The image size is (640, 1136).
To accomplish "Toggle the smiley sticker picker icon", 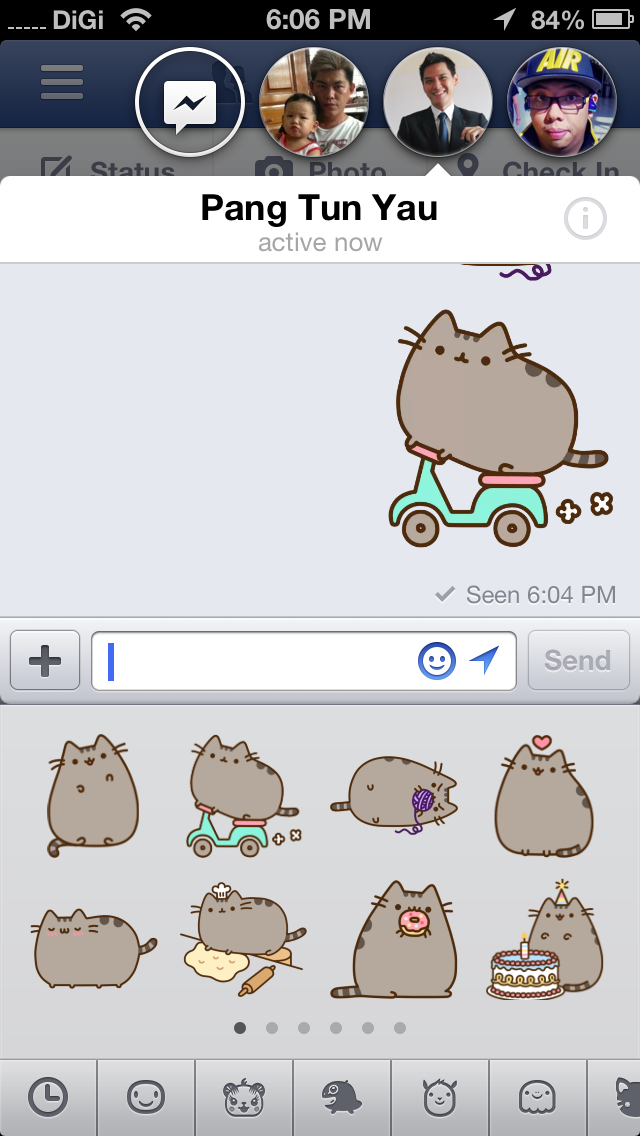I will coord(437,661).
